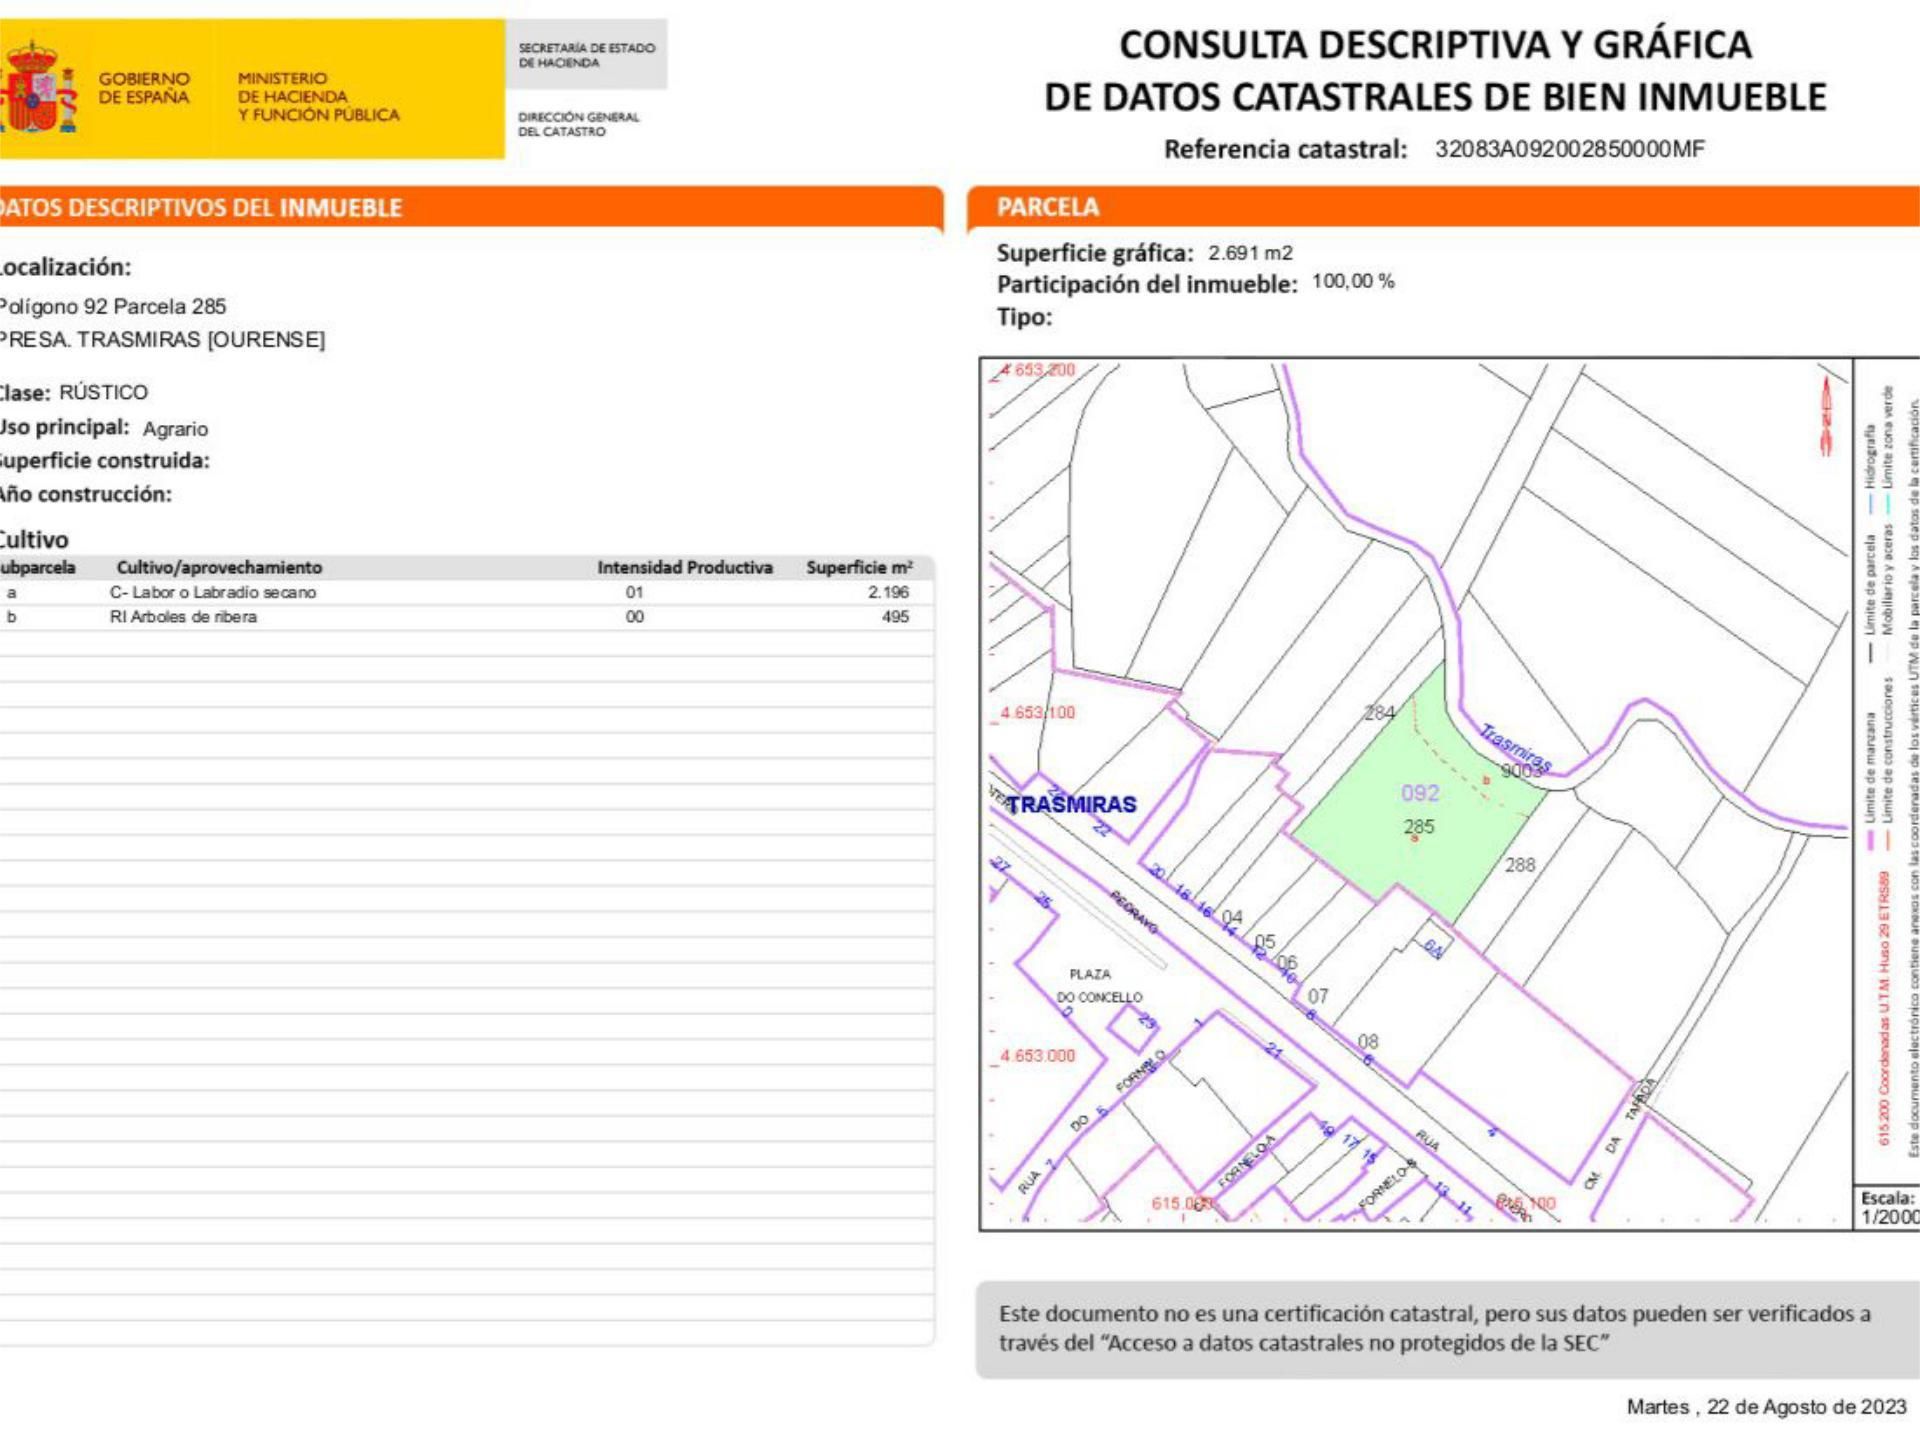
Task: Click block label '07' on the map
Action: click(x=1318, y=997)
